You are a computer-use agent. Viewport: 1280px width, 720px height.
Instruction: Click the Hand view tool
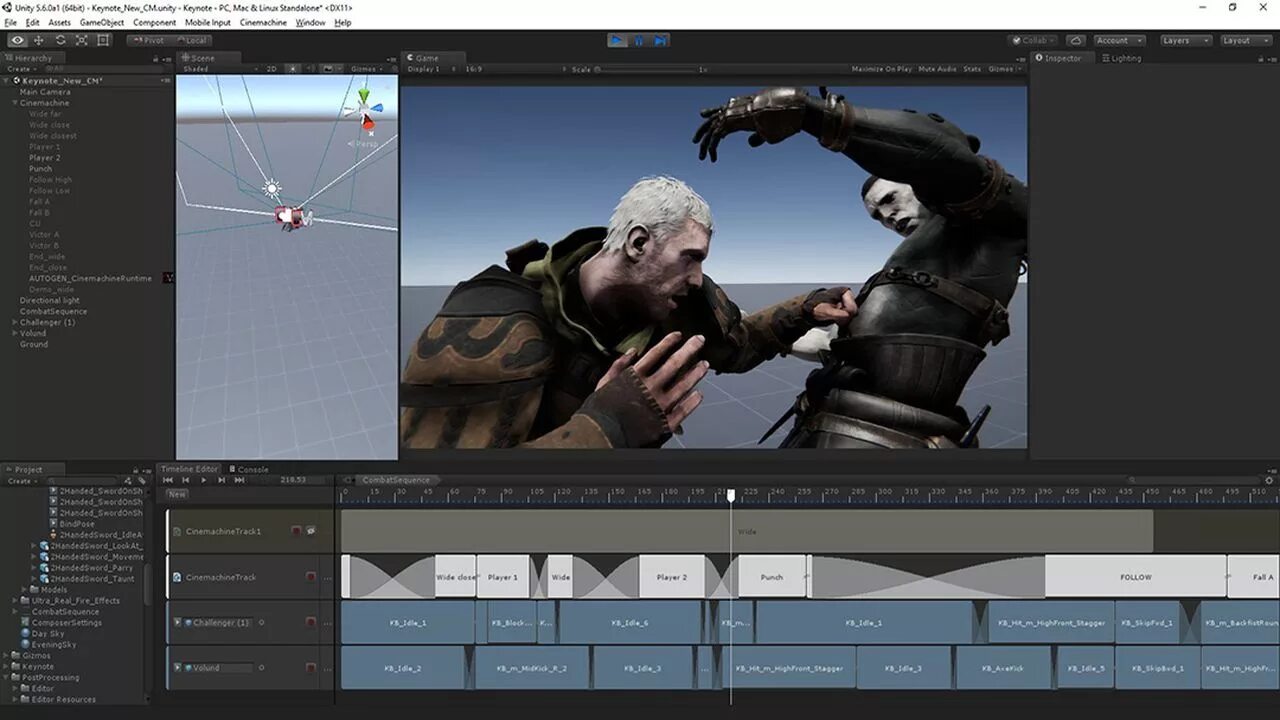pos(17,40)
